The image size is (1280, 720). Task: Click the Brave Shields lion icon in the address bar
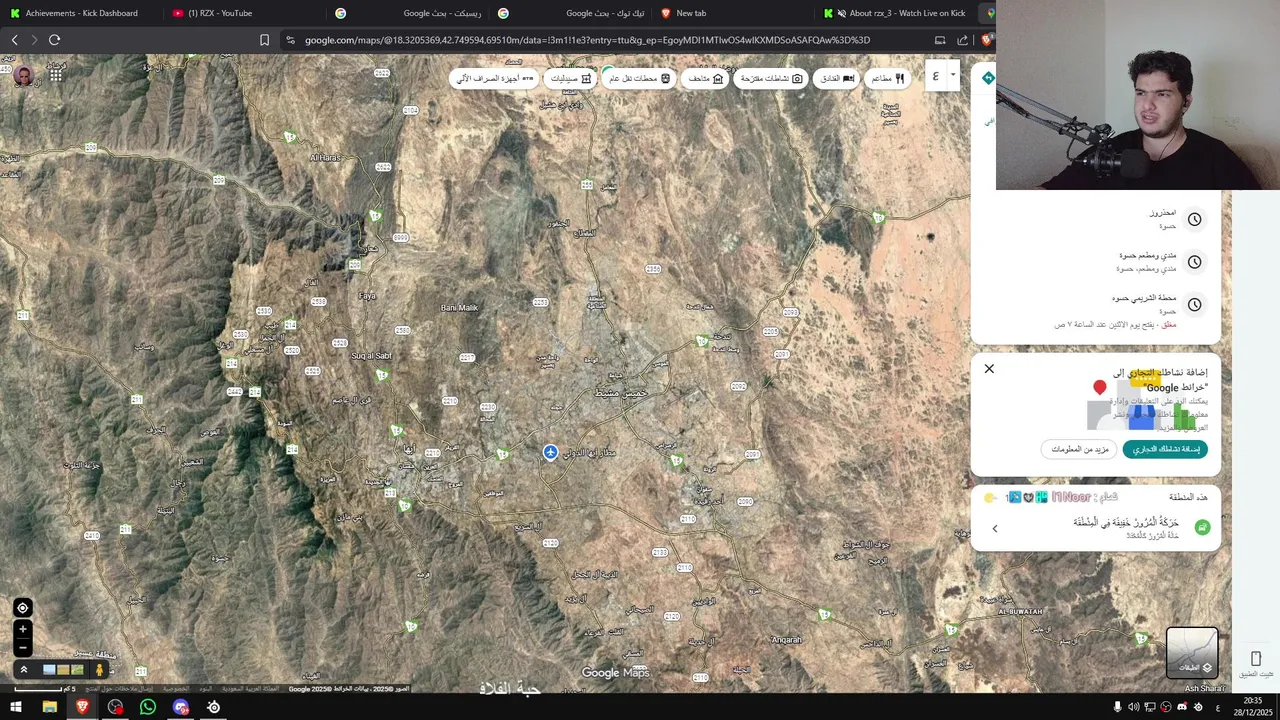986,40
